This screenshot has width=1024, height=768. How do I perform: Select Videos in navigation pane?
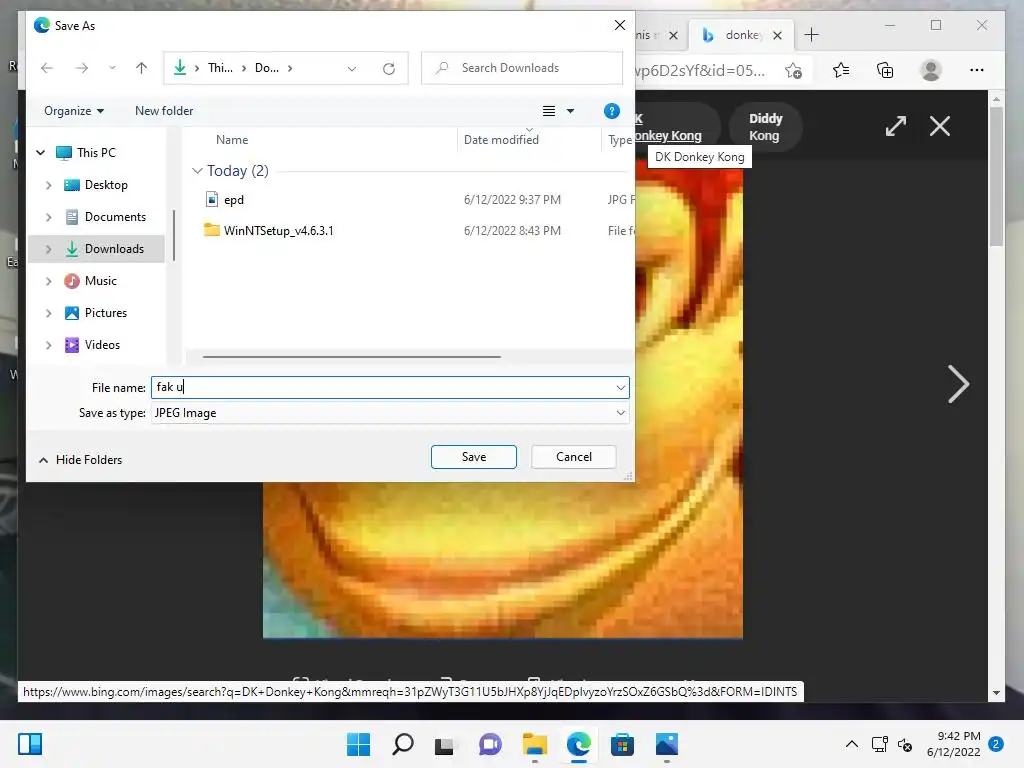tap(92, 345)
